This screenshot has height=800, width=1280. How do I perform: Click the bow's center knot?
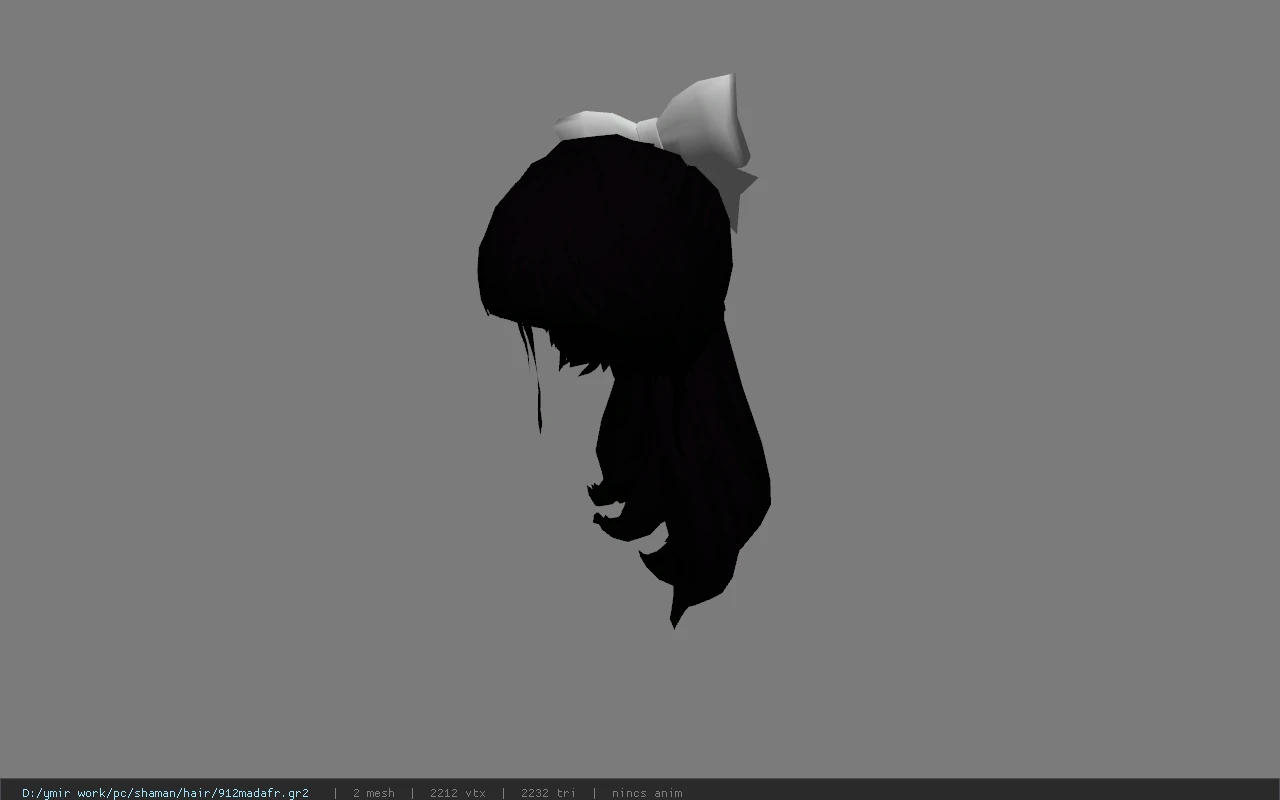click(x=646, y=132)
